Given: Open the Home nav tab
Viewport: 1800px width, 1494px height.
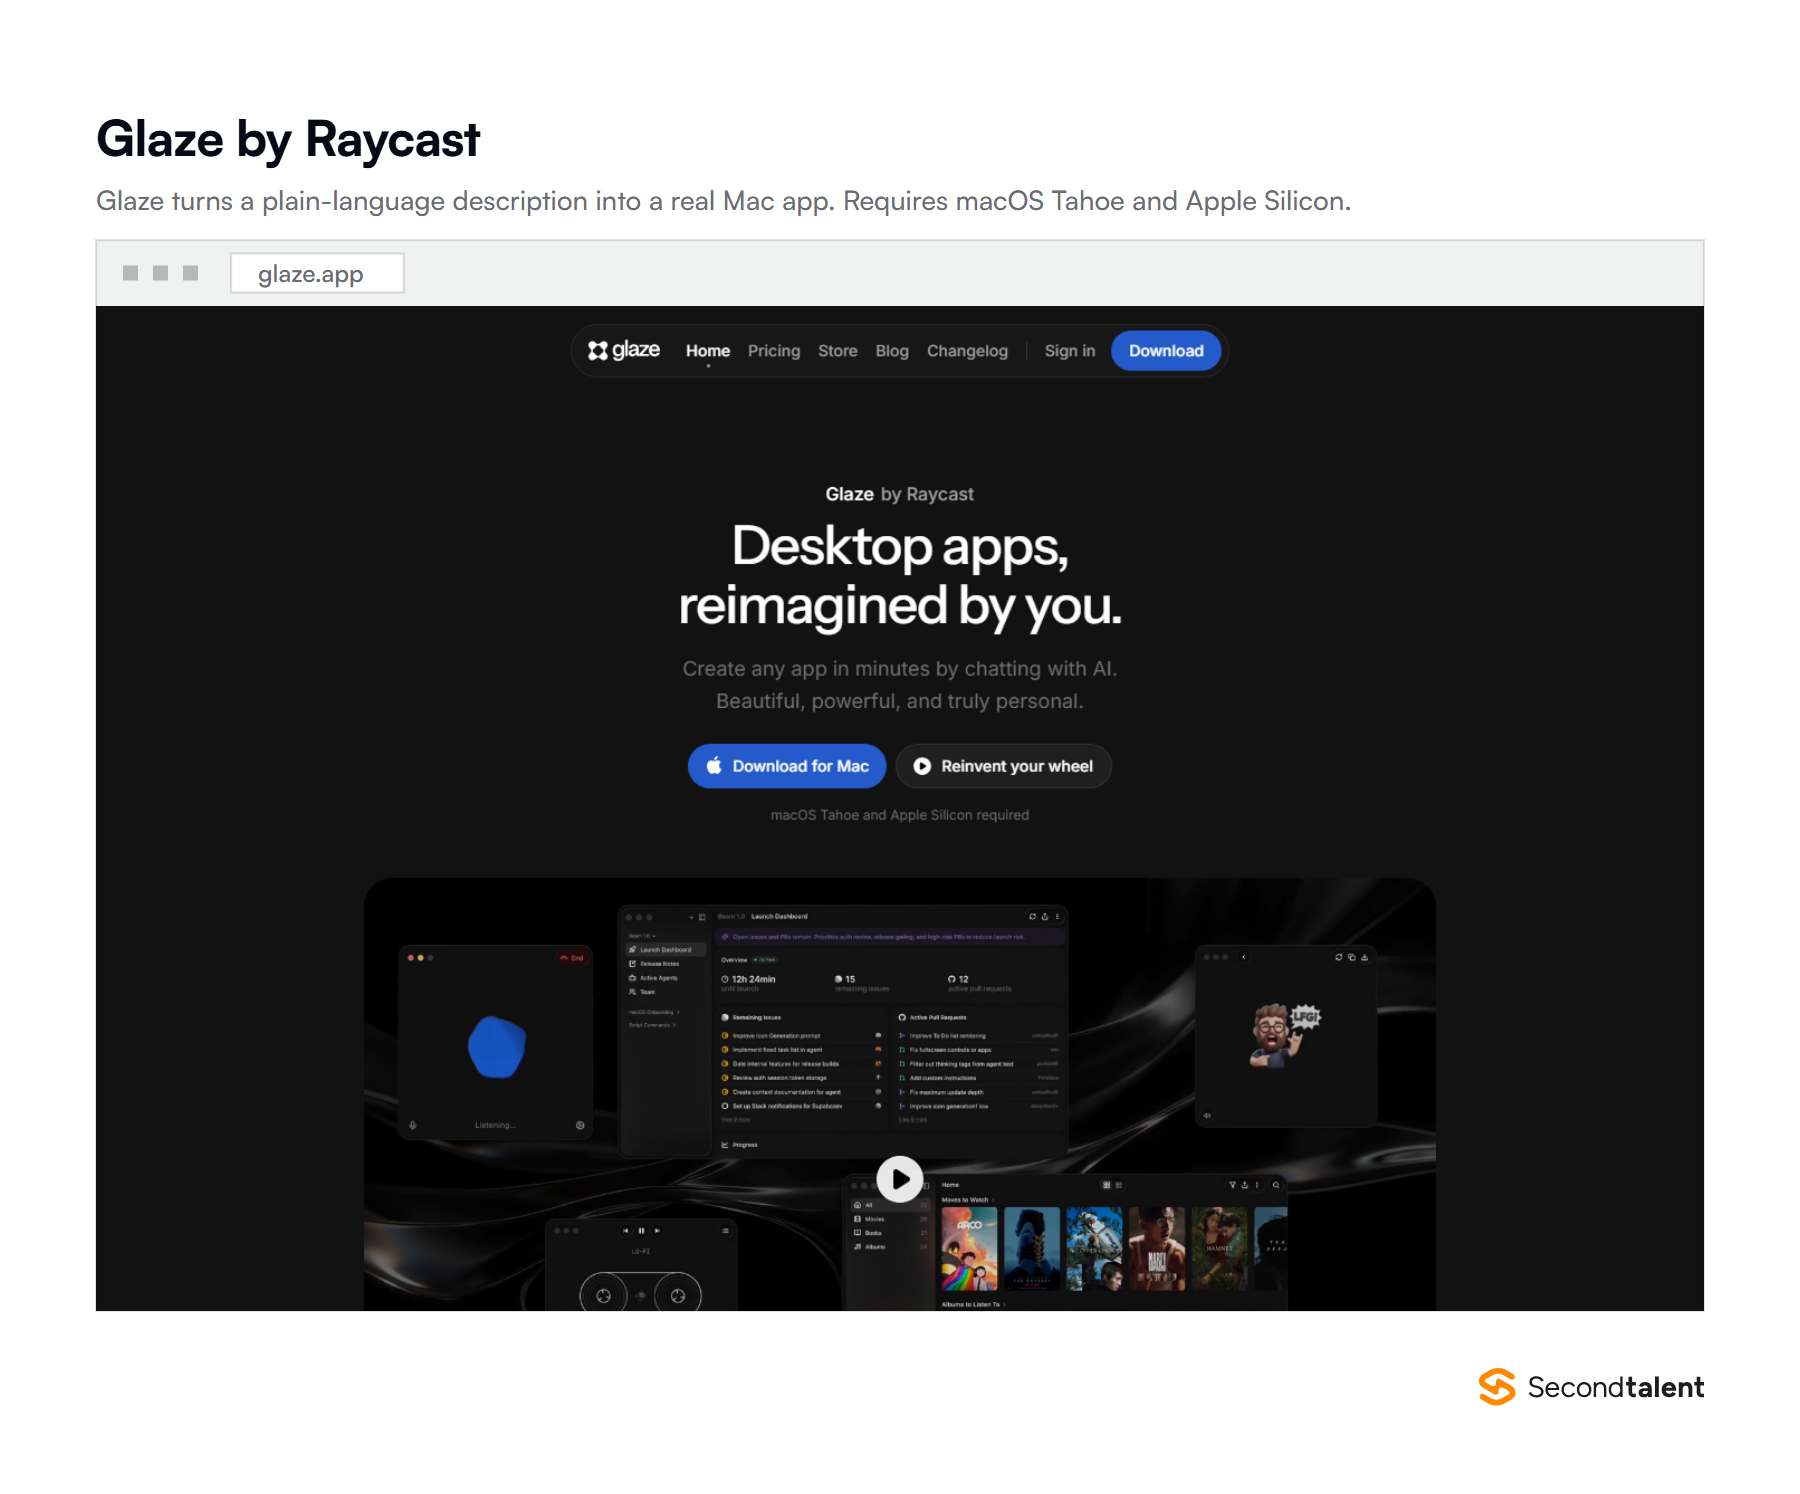Looking at the screenshot, I should (708, 351).
